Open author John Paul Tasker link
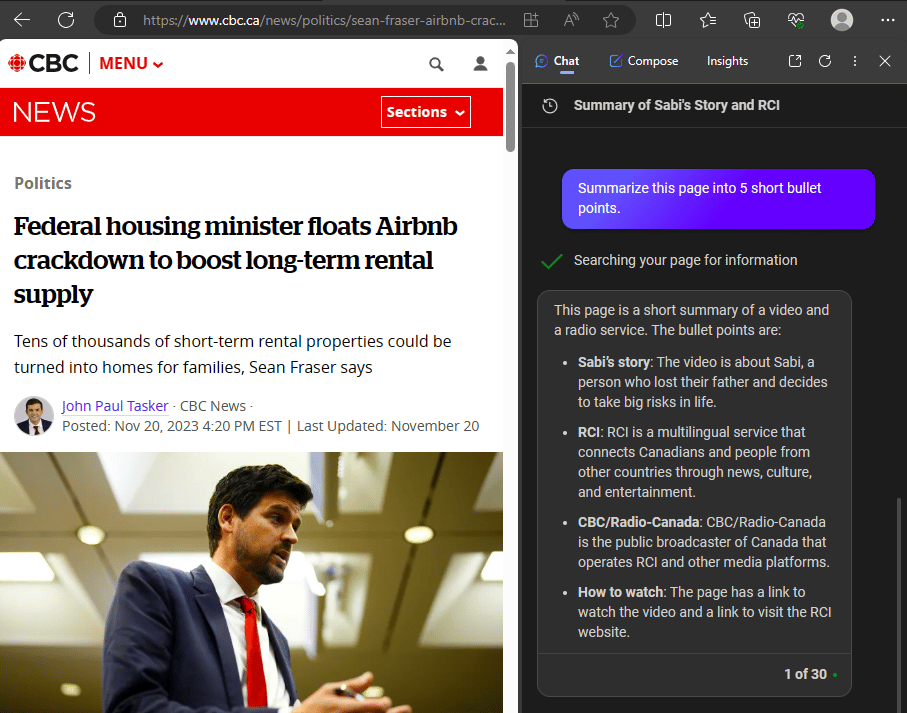This screenshot has height=713, width=907. coord(115,406)
